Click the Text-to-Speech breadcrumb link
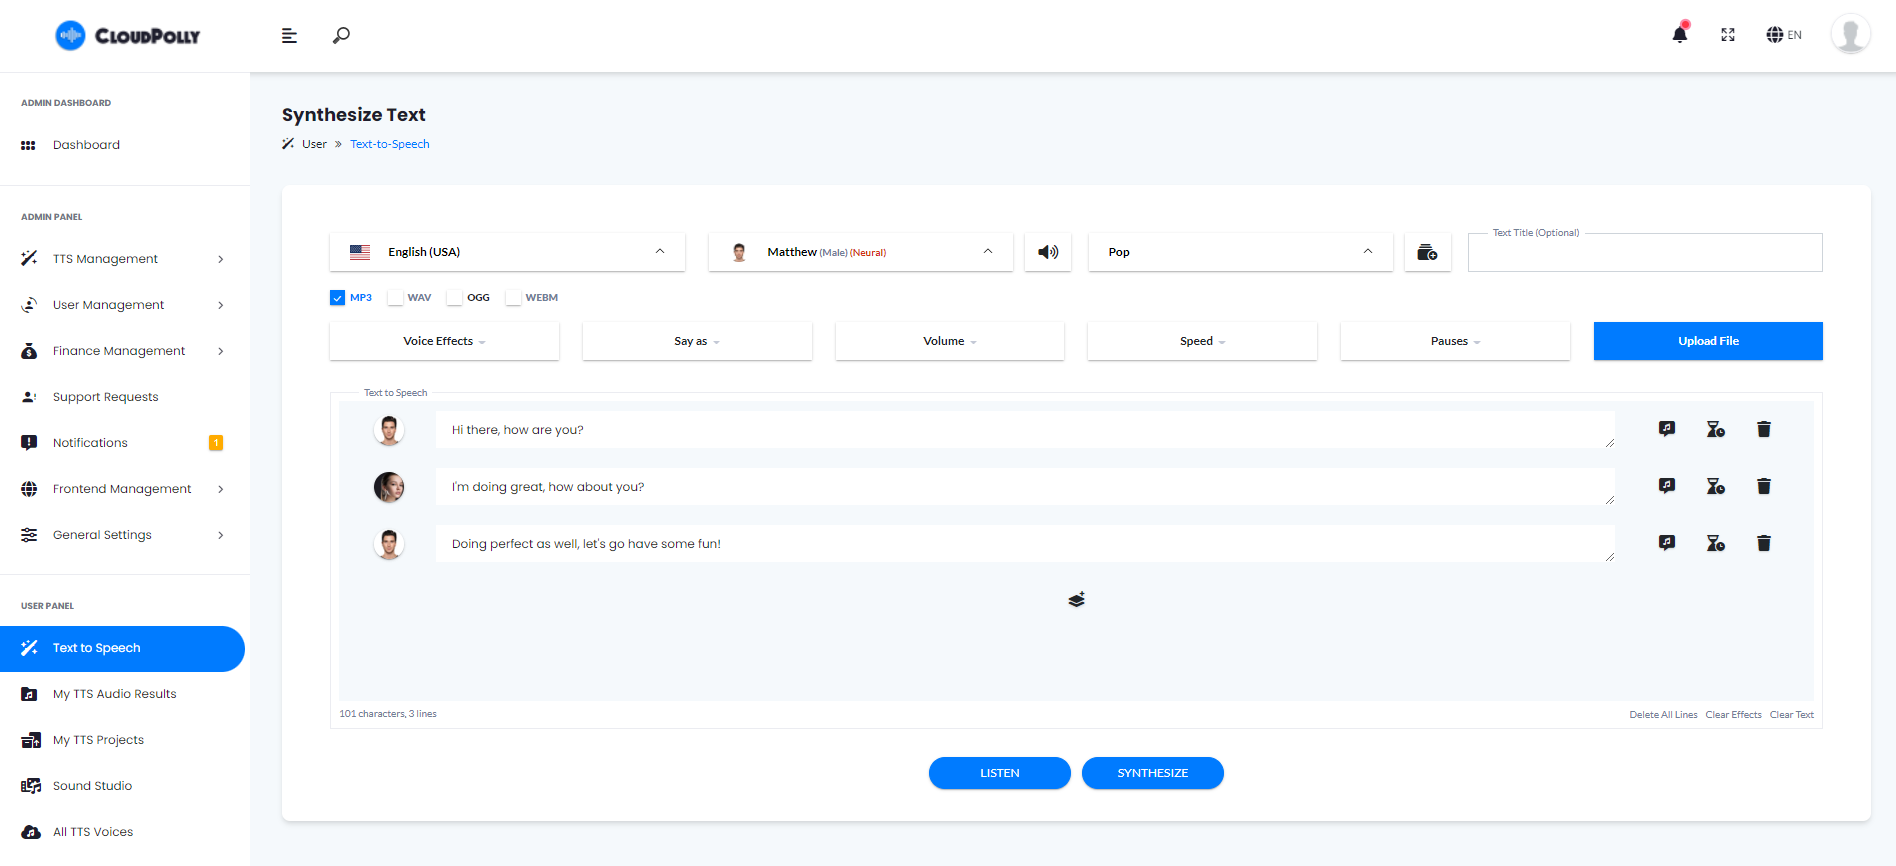This screenshot has height=866, width=1896. (x=390, y=144)
